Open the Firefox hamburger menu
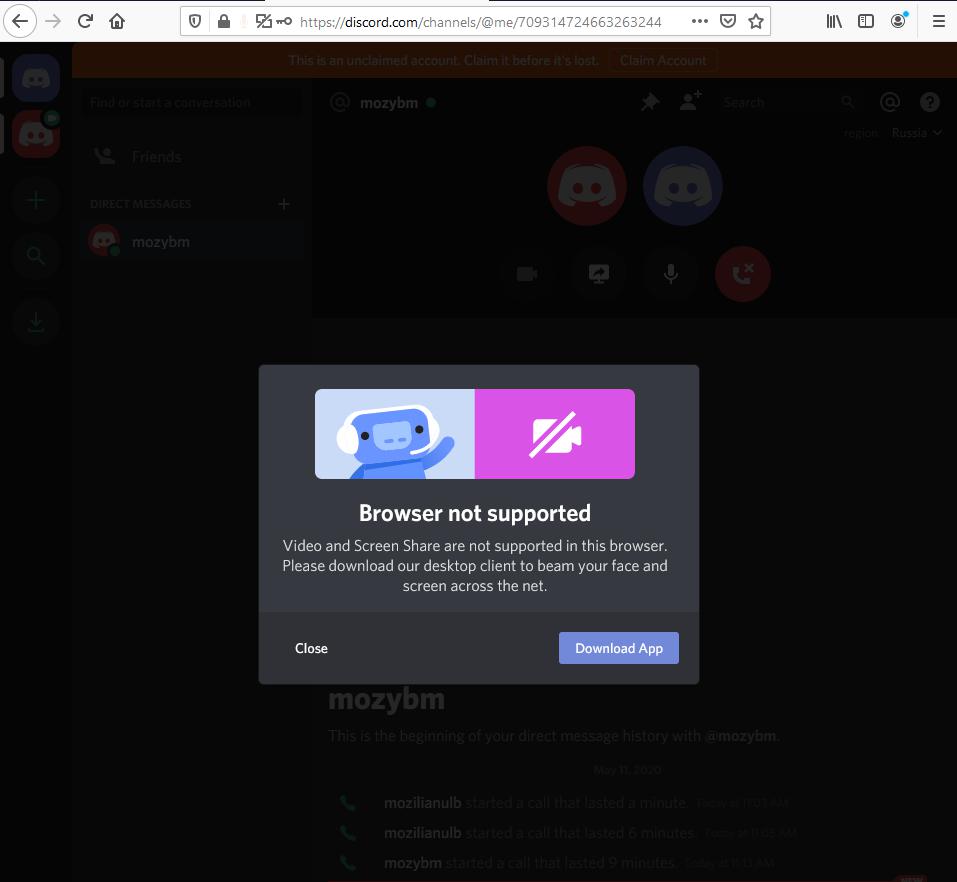 (939, 21)
